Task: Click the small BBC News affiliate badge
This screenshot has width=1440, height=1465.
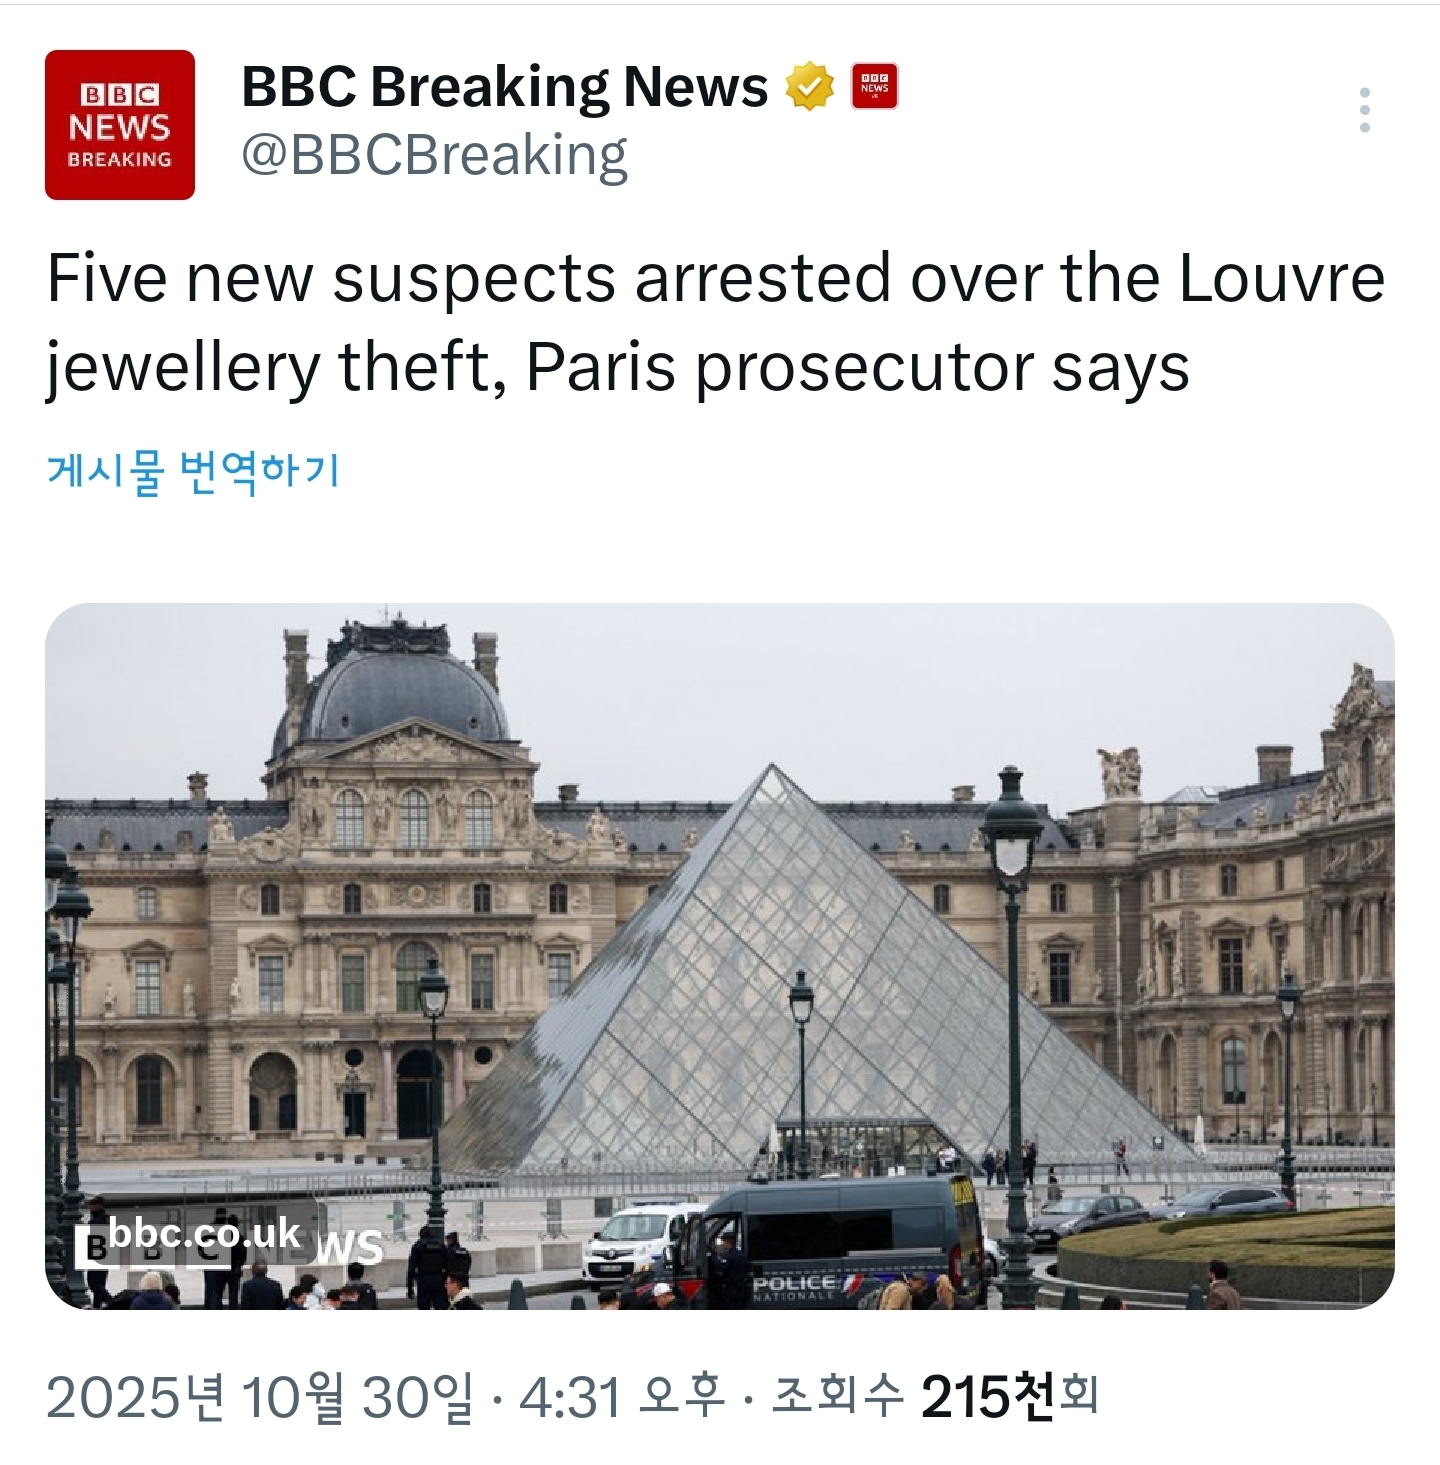Action: 874,86
